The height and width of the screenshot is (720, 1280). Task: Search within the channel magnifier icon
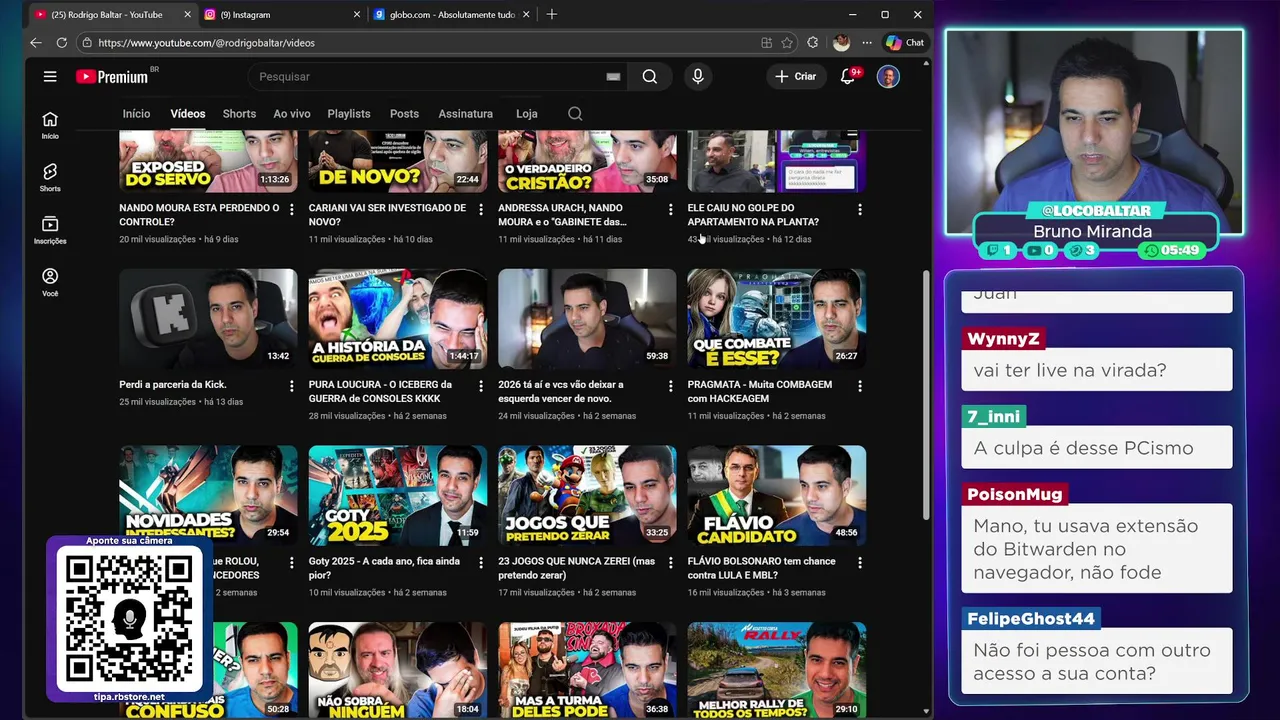tap(575, 114)
